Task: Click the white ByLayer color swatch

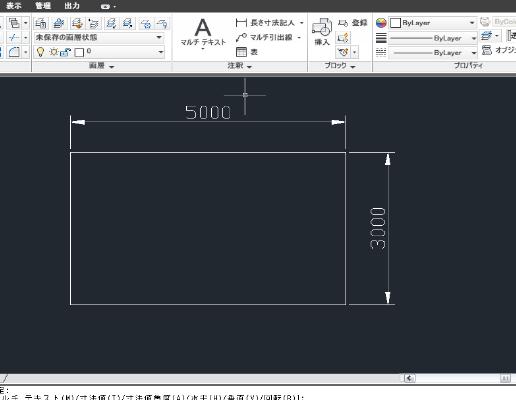Action: (x=395, y=23)
